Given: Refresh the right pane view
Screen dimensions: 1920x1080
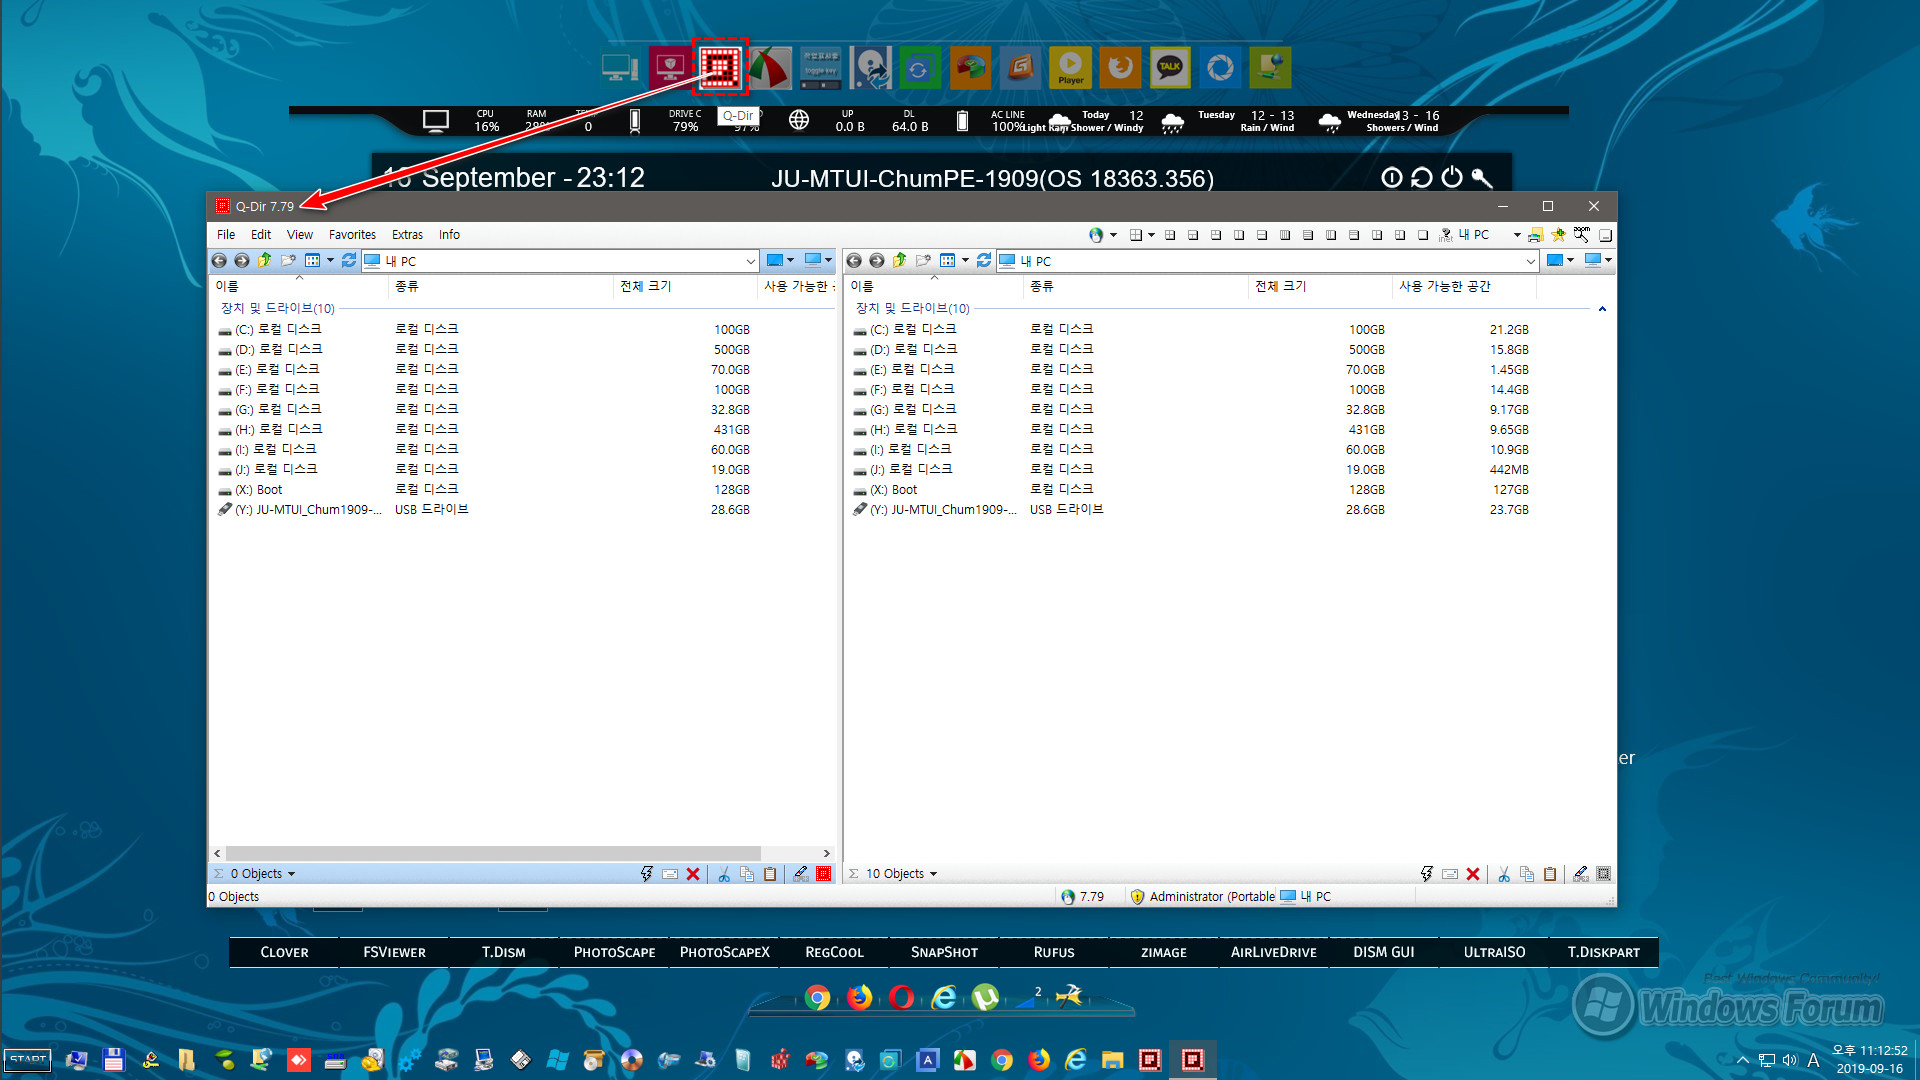Looking at the screenshot, I should pyautogui.click(x=984, y=261).
